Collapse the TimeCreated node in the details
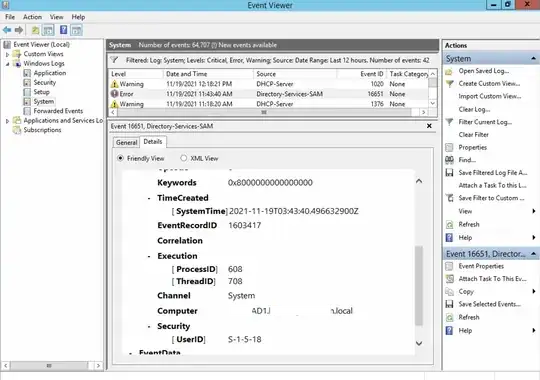This screenshot has width=540, height=380. (x=149, y=198)
